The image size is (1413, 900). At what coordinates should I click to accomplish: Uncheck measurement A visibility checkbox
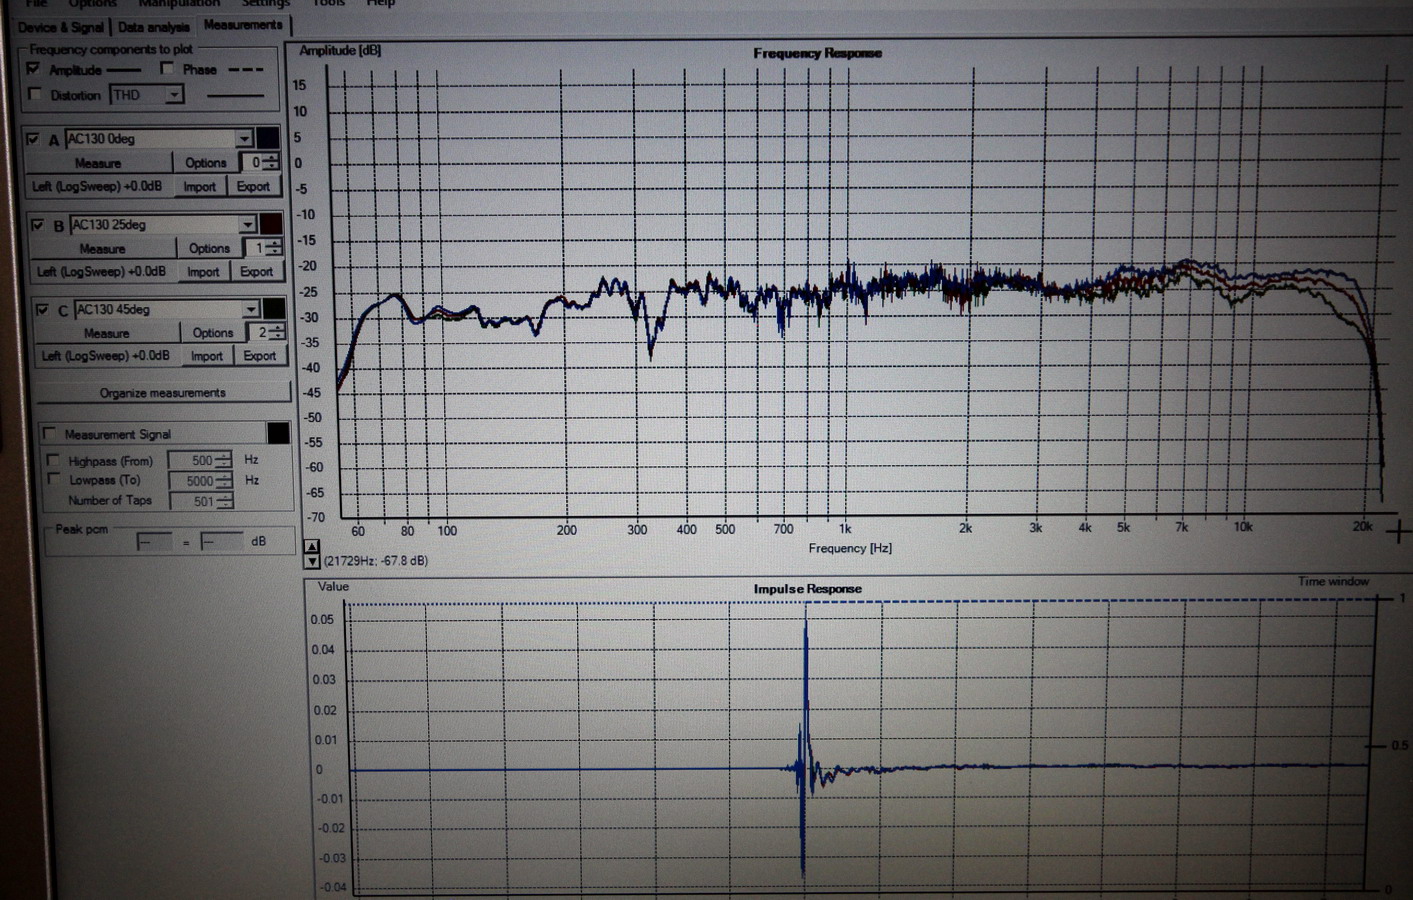[33, 139]
